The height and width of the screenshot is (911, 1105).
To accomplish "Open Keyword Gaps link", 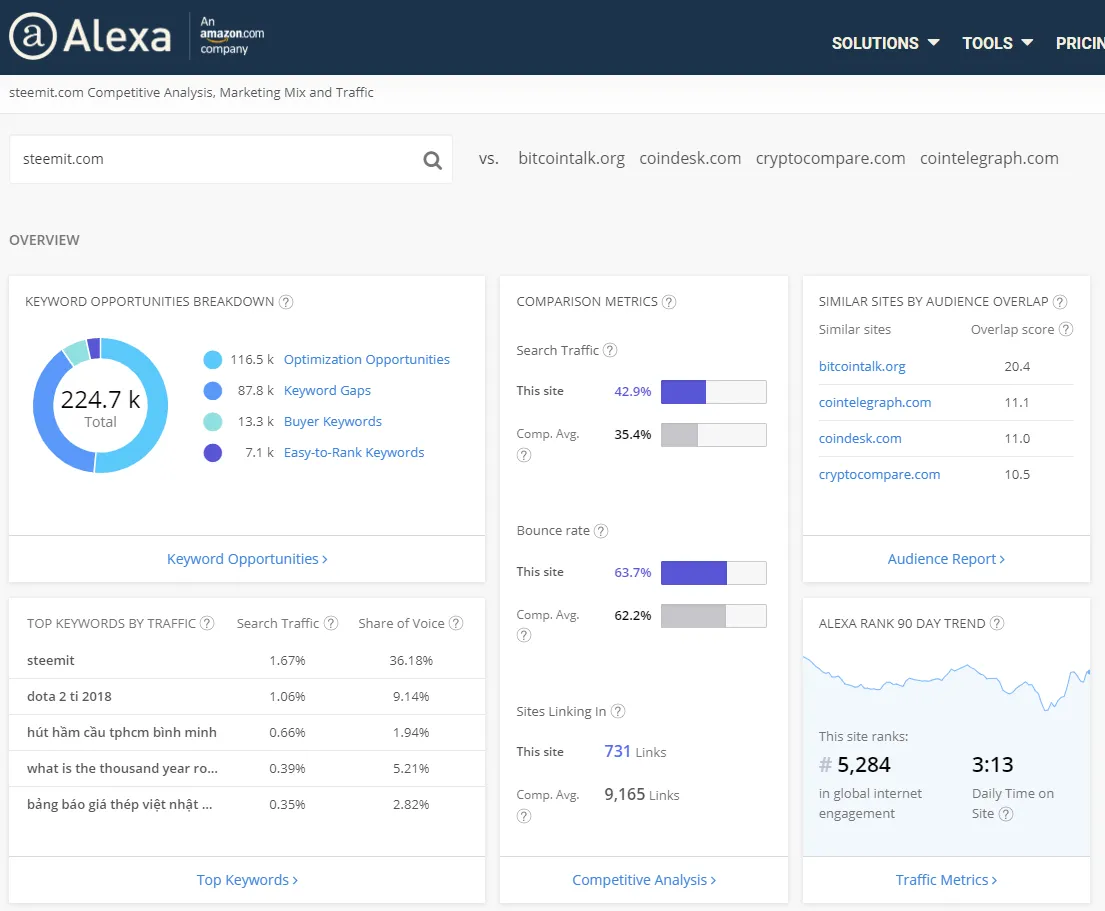I will pyautogui.click(x=327, y=390).
